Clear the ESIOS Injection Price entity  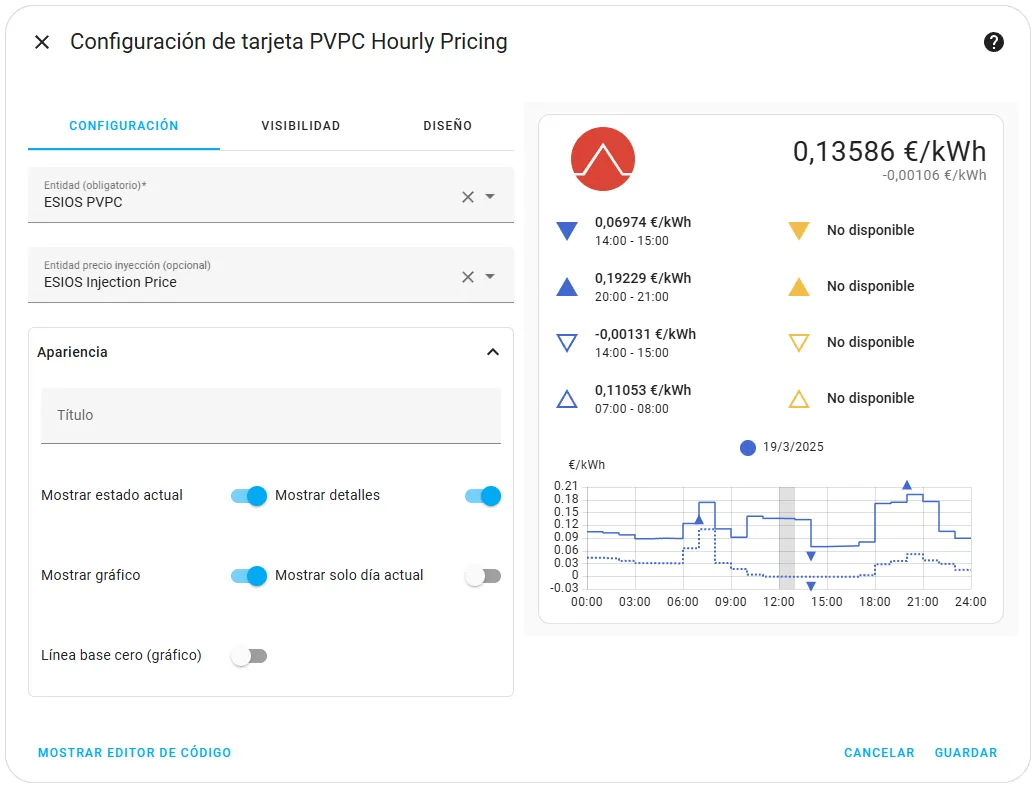468,277
